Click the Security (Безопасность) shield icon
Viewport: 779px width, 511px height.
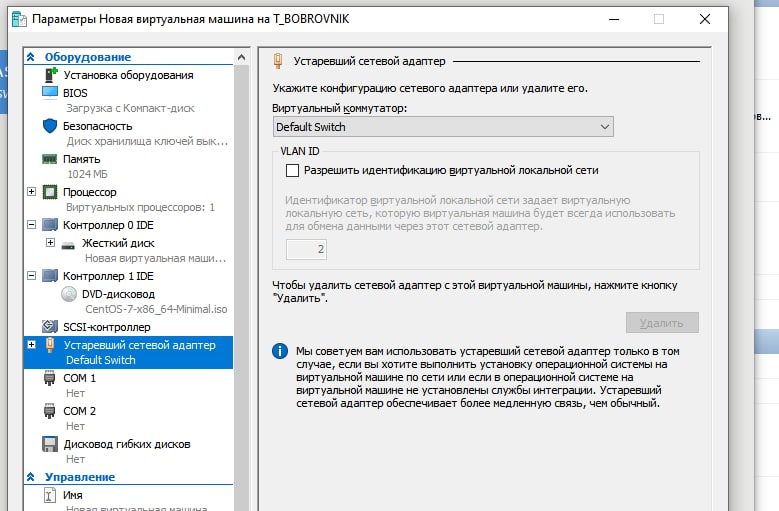(50, 126)
